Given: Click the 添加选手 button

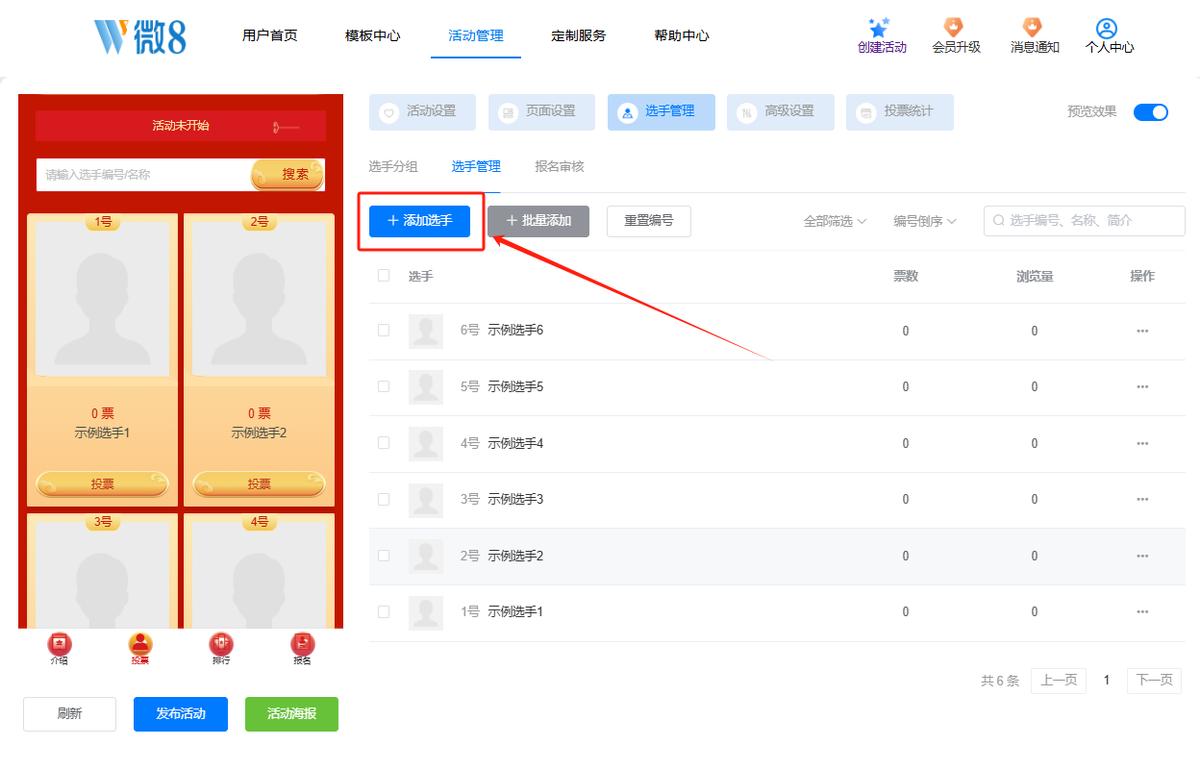Looking at the screenshot, I should point(420,221).
